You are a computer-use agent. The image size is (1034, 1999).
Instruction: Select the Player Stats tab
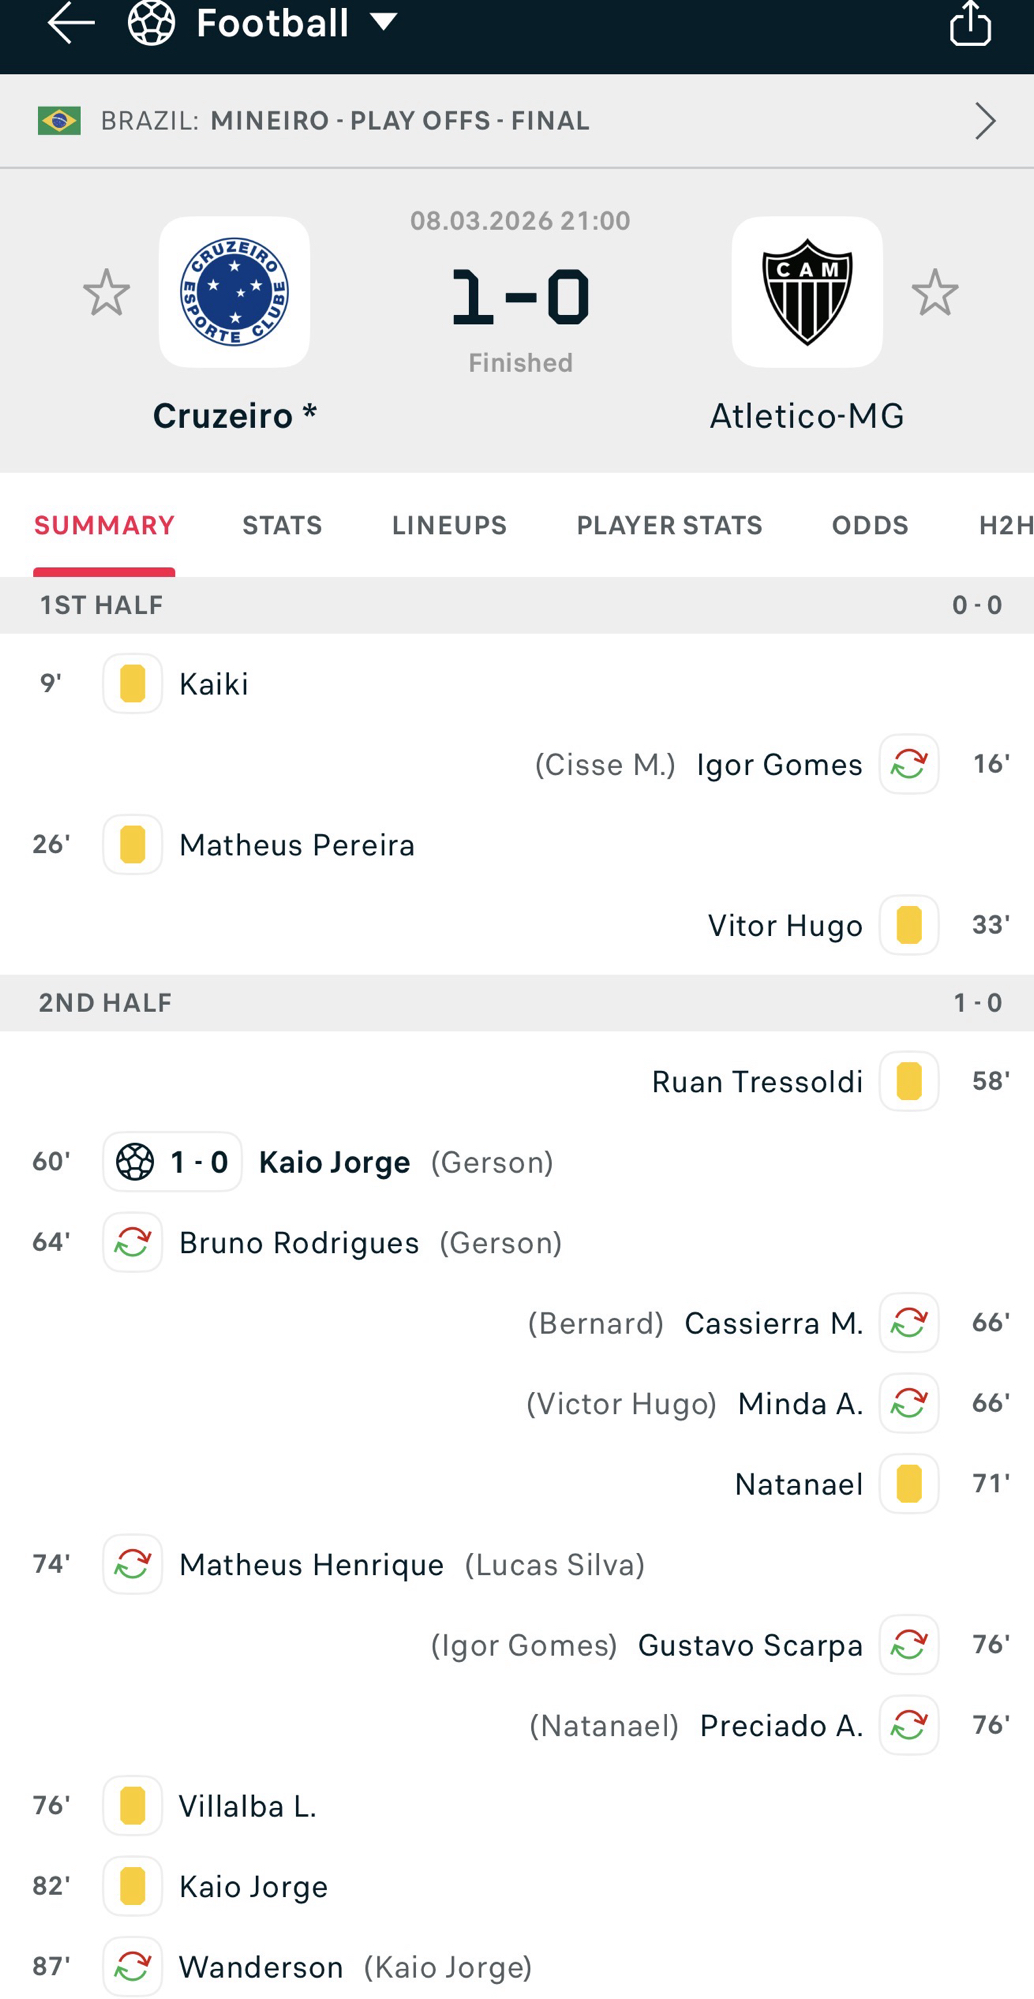pos(669,526)
